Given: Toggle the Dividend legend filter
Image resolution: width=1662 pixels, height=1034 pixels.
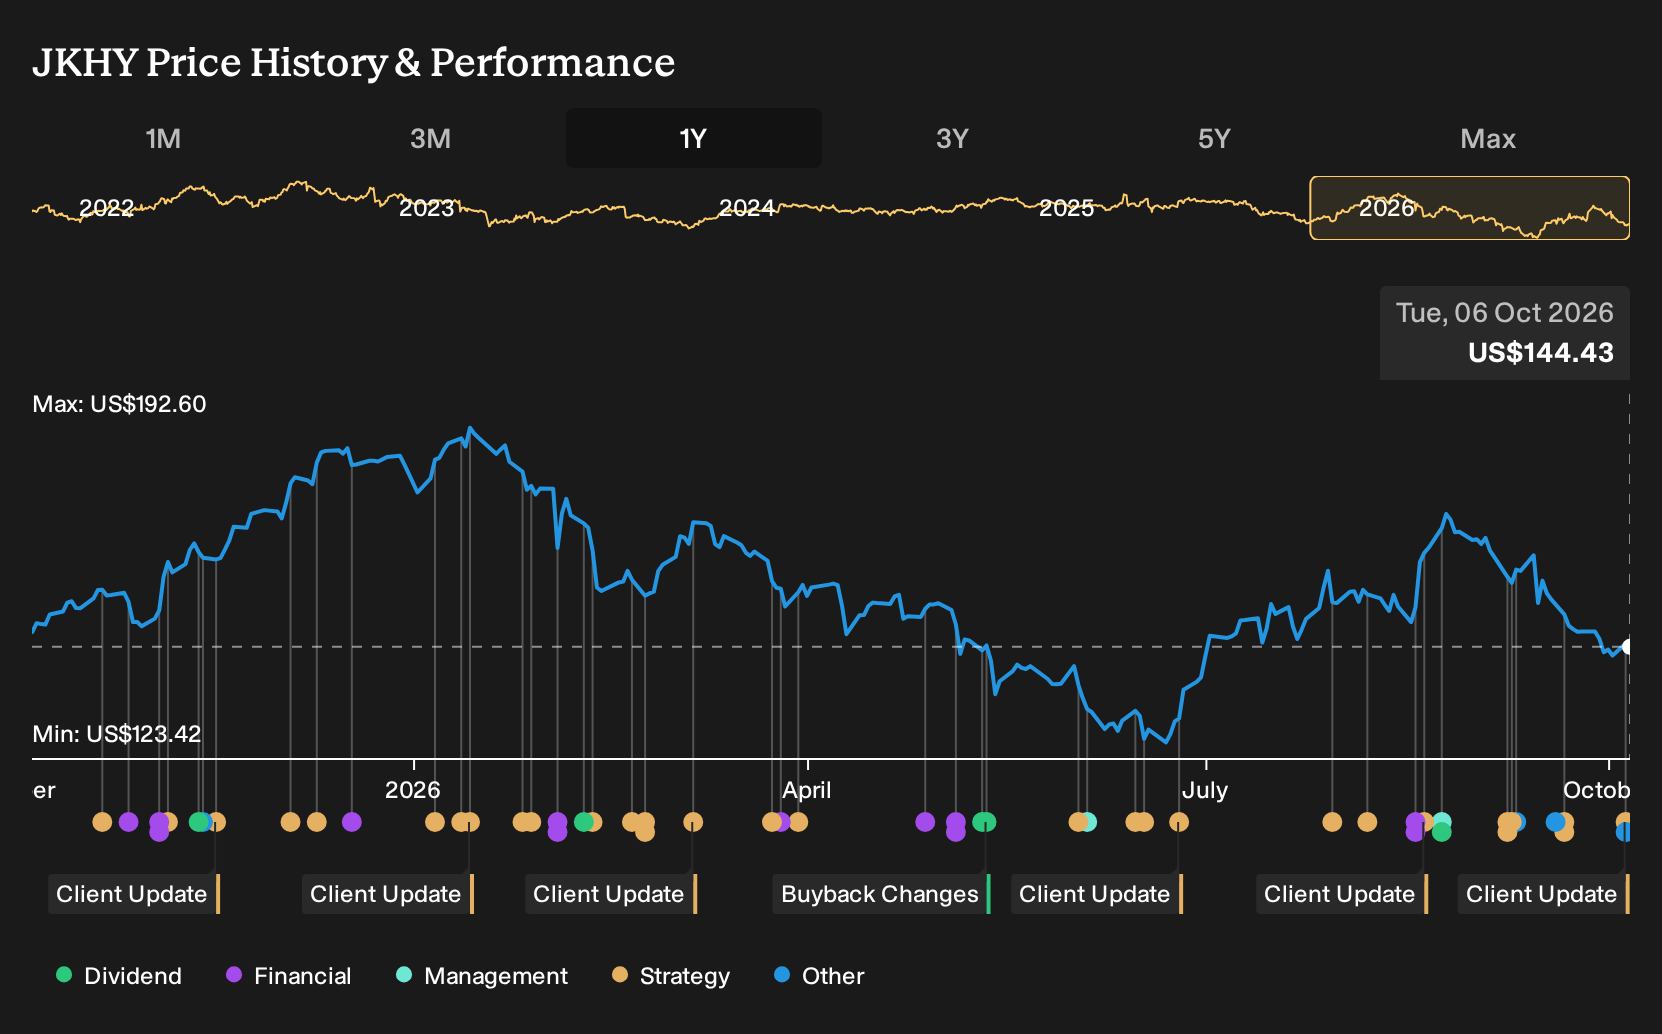Looking at the screenshot, I should tap(119, 976).
